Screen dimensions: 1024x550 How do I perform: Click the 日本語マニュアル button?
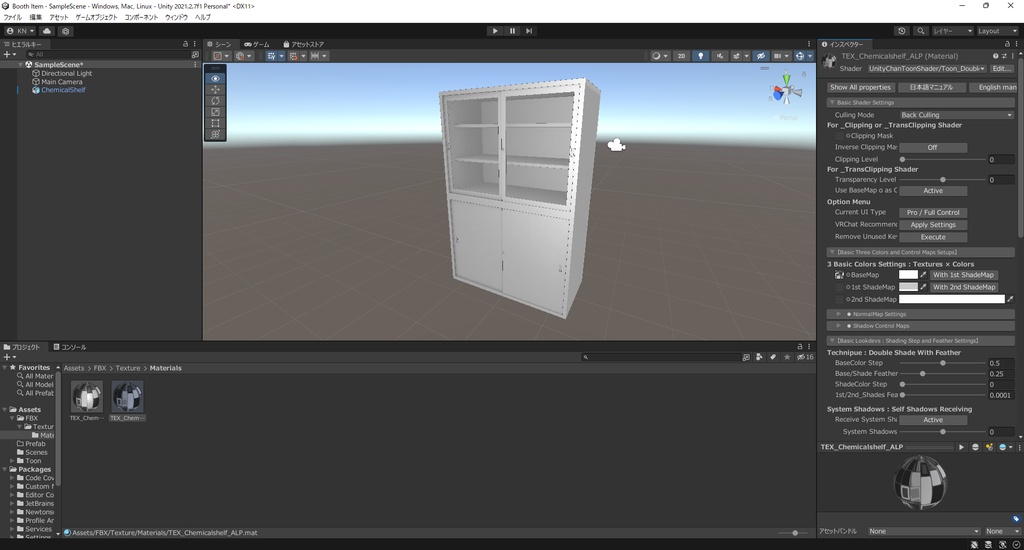(931, 88)
